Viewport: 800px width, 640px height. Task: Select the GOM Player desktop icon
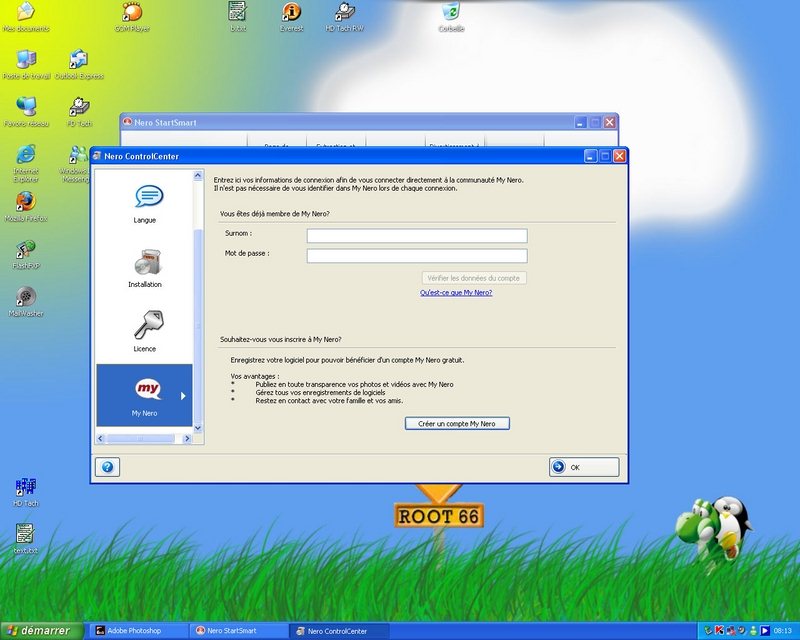[132, 17]
